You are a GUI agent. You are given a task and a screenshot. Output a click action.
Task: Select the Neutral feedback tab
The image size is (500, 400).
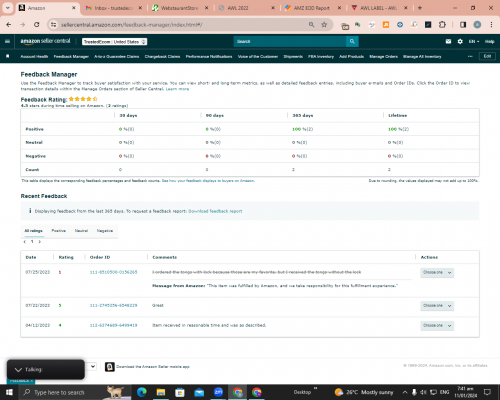click(x=81, y=231)
